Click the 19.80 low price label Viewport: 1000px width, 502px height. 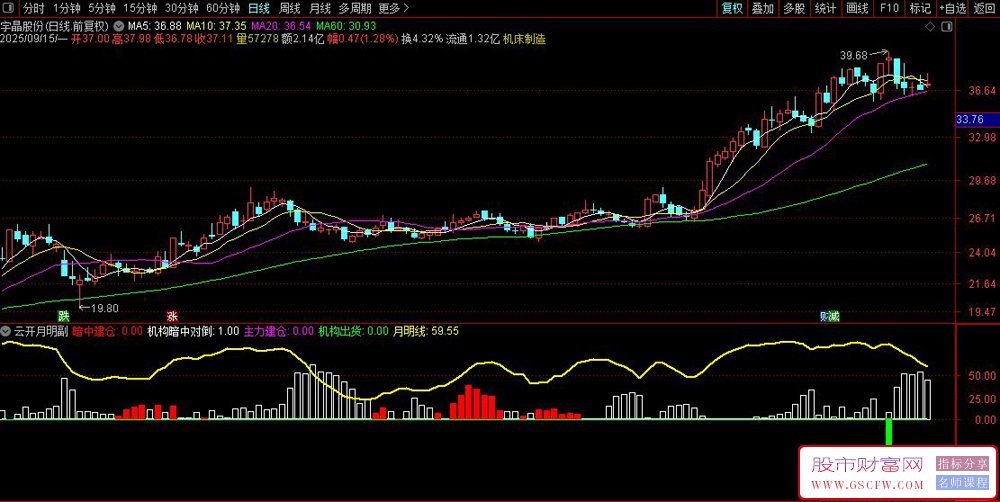point(105,308)
